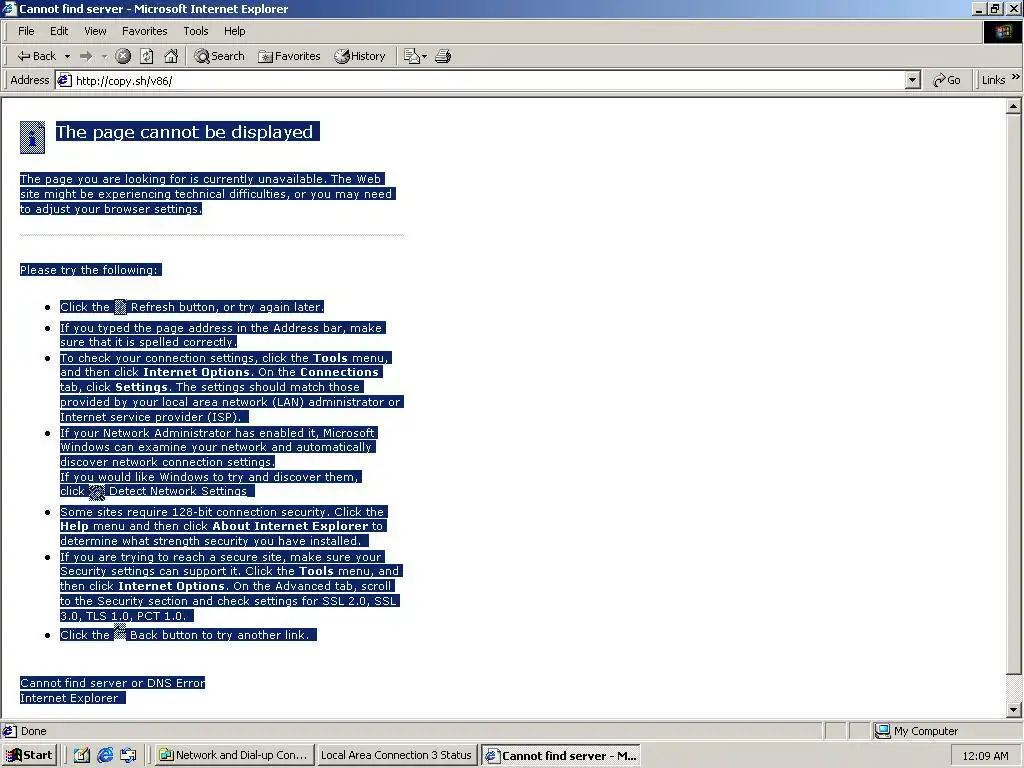Click the Forward arrow button

pyautogui.click(x=86, y=56)
